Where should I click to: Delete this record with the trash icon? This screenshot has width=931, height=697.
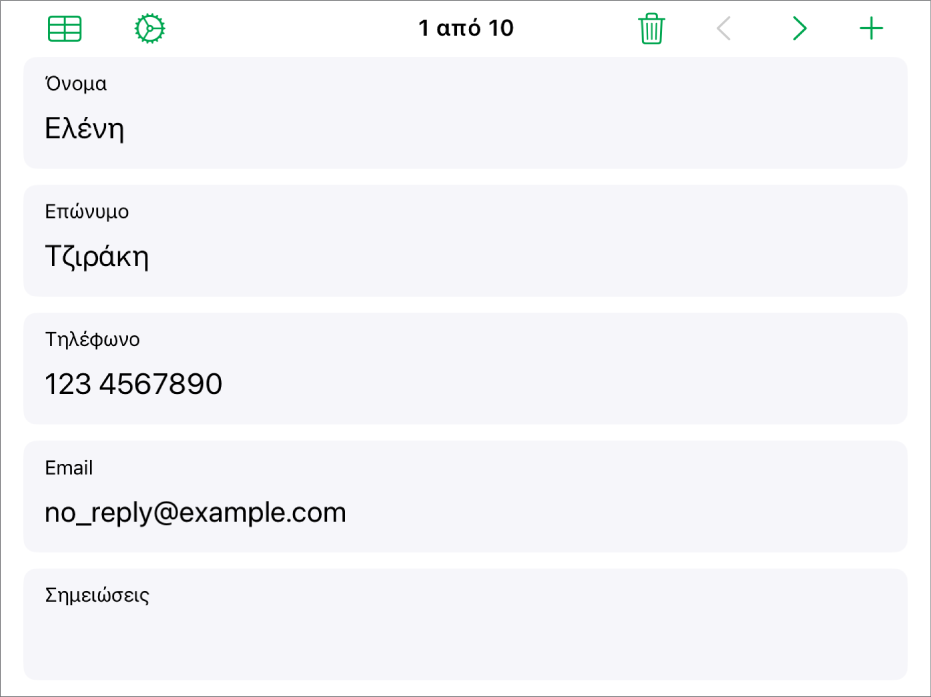[x=651, y=28]
